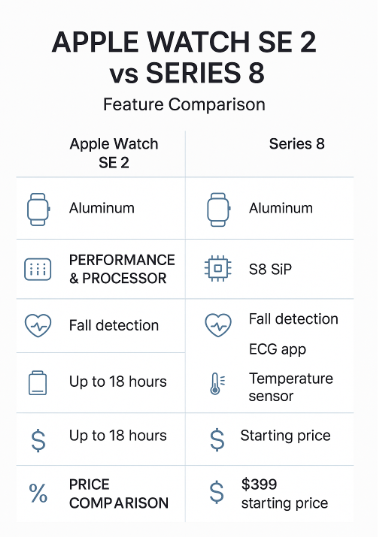Screen dimensions: 379x537
Task: Select the Apple Watch SE 2 column header
Action: point(114,153)
